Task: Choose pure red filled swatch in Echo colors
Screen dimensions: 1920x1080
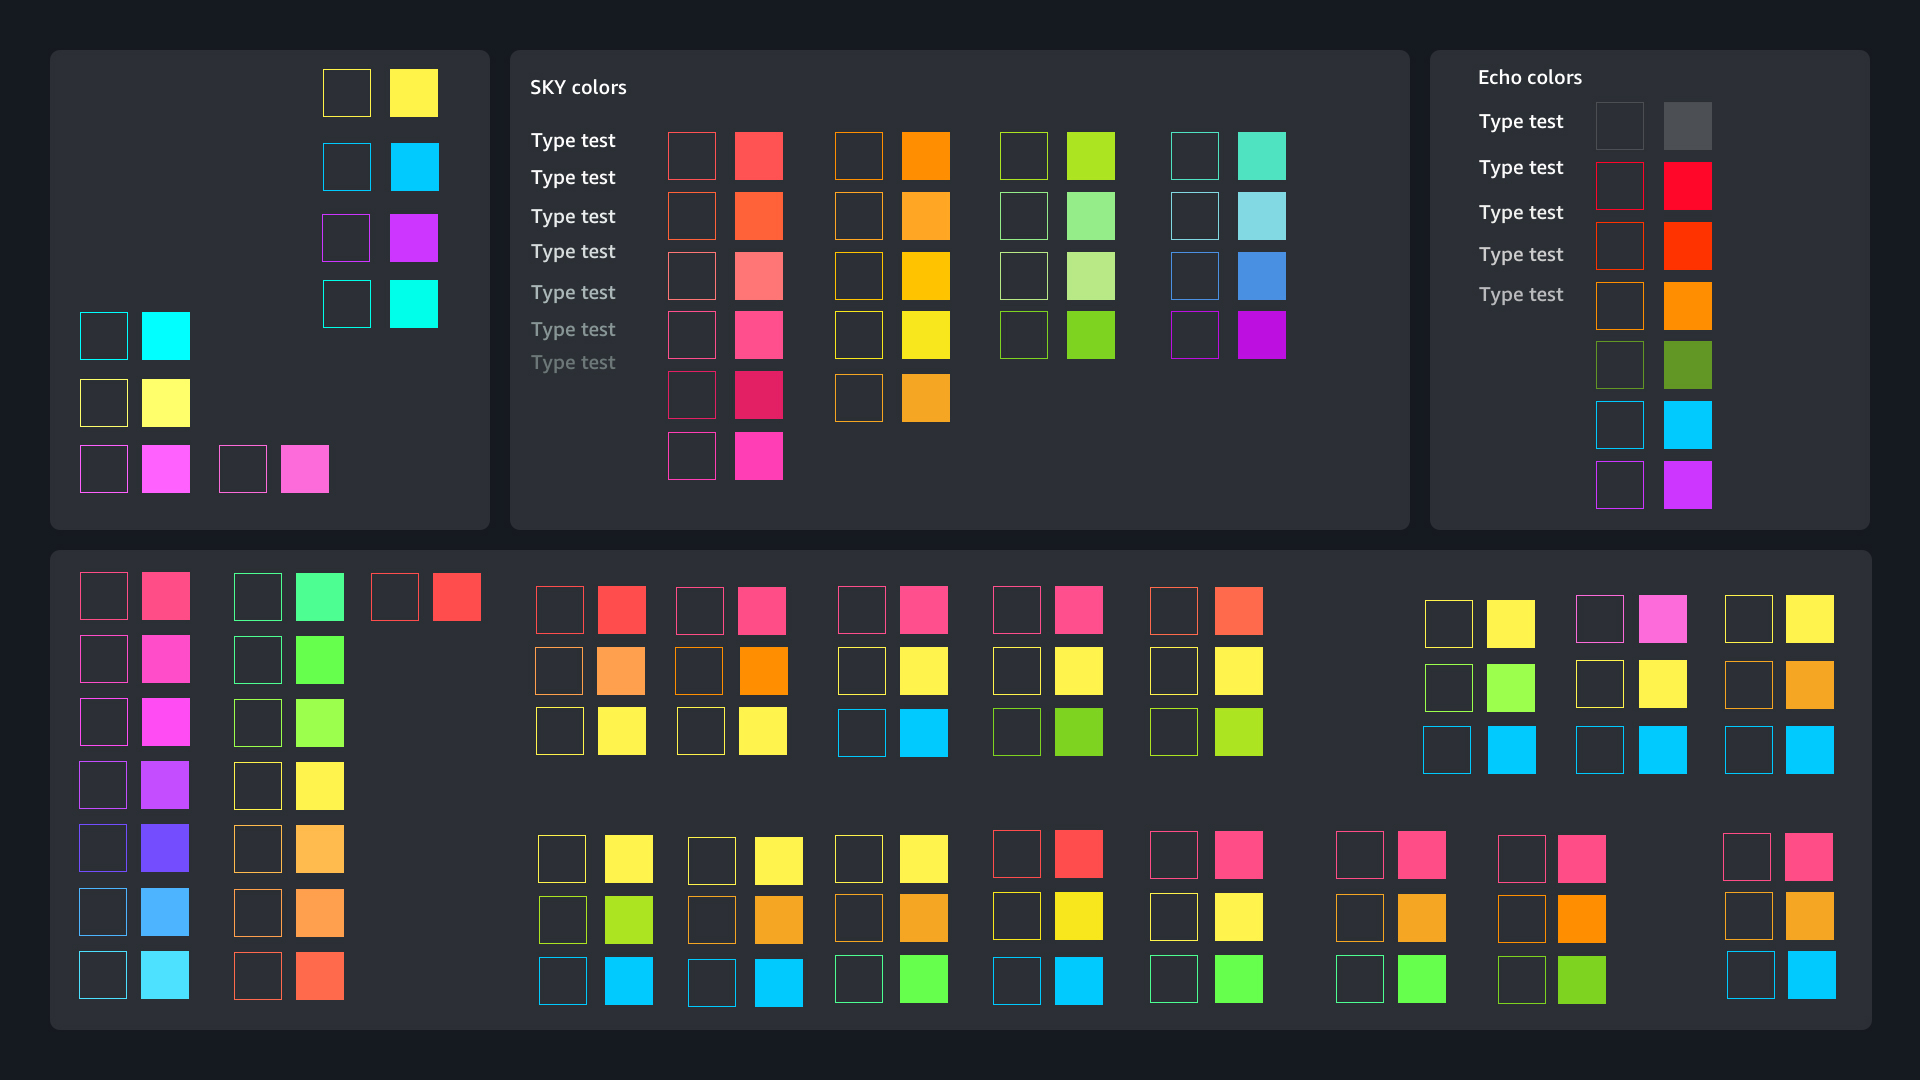Action: [1687, 186]
